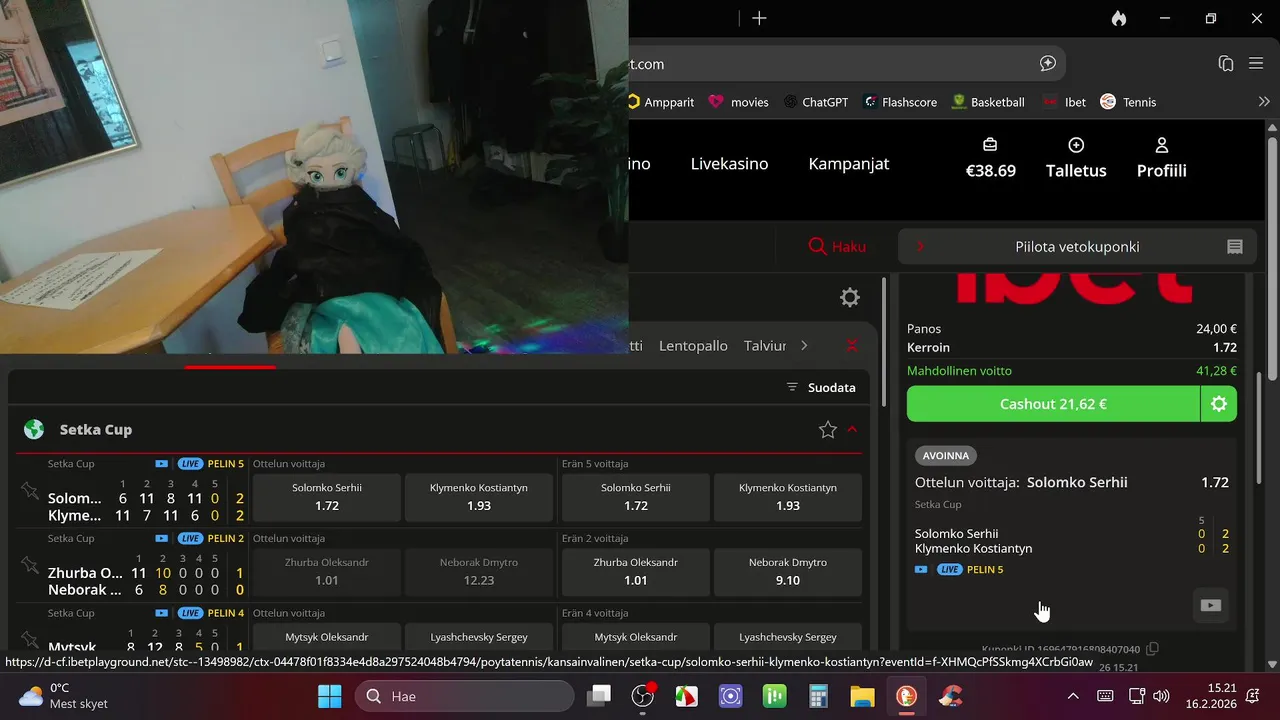1280x720 pixels.
Task: Open video stream icon for Mytsyk match row
Action: (x=162, y=613)
